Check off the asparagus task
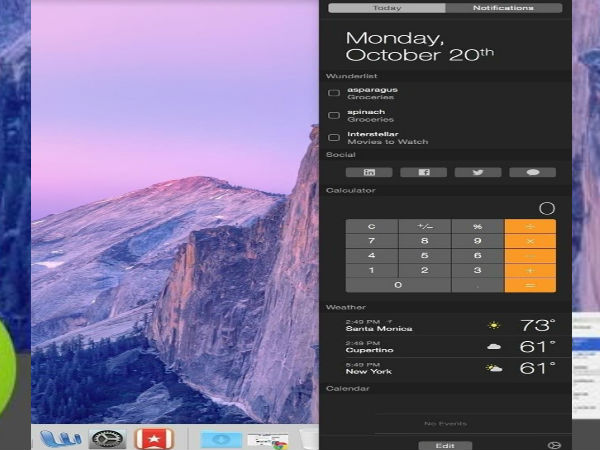The width and height of the screenshot is (600, 450). (x=334, y=93)
